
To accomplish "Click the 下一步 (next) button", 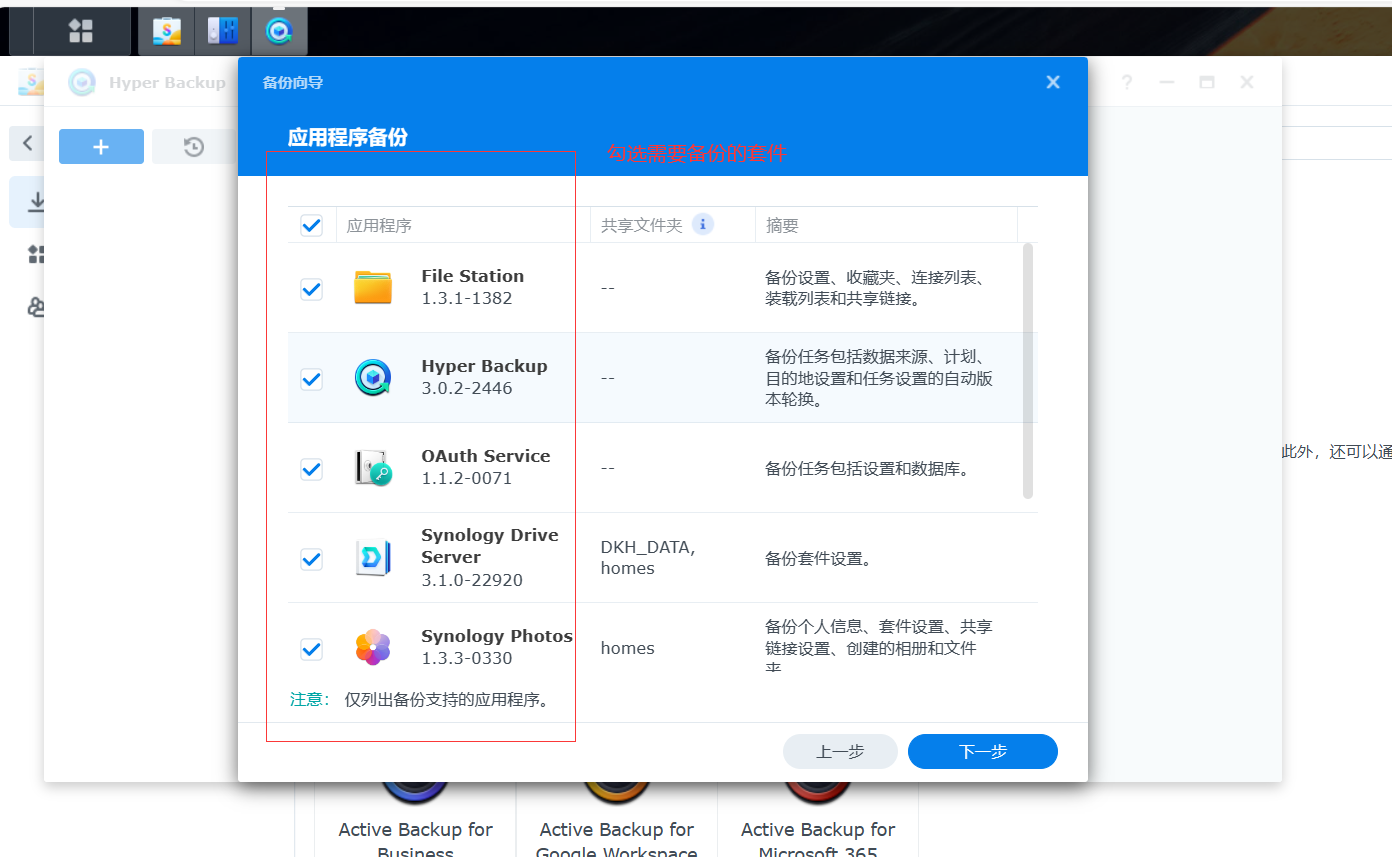I will 983,751.
